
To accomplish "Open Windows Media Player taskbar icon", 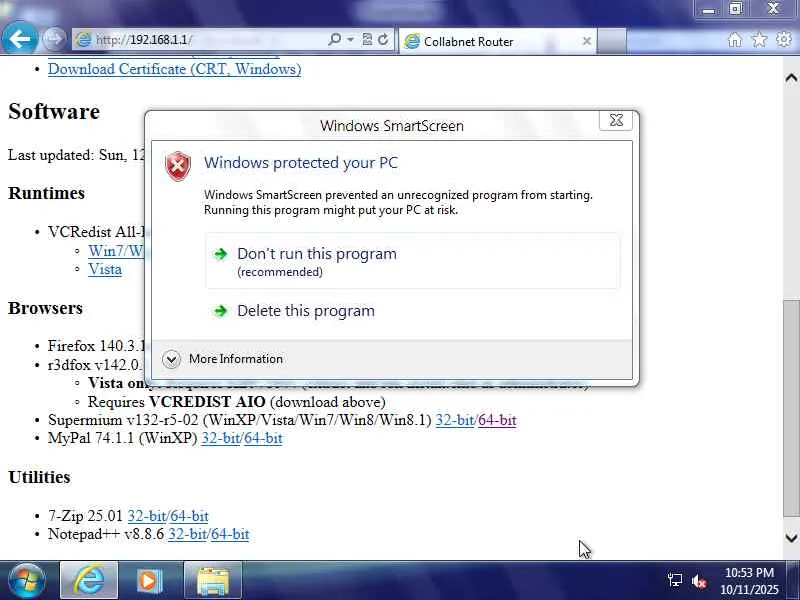I will (149, 581).
